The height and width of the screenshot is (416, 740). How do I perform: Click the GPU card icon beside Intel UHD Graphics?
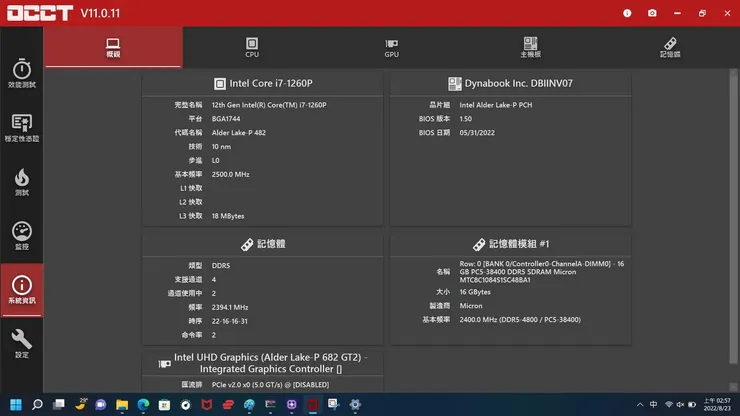tap(164, 364)
